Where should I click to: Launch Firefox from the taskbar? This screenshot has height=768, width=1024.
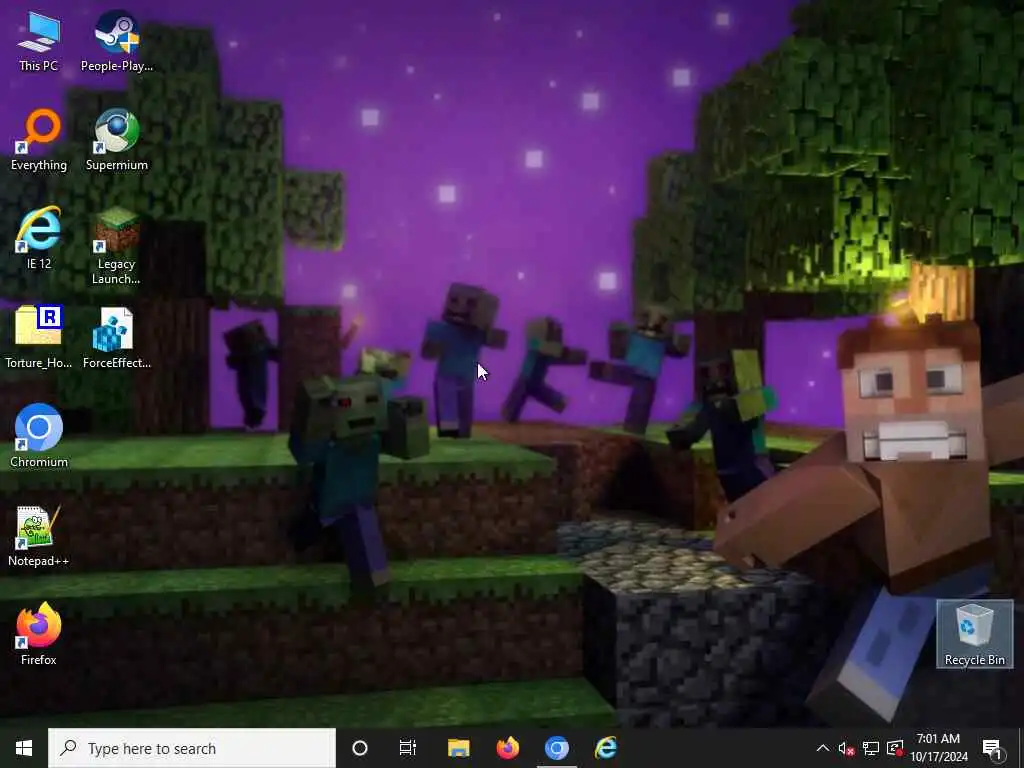pos(507,748)
